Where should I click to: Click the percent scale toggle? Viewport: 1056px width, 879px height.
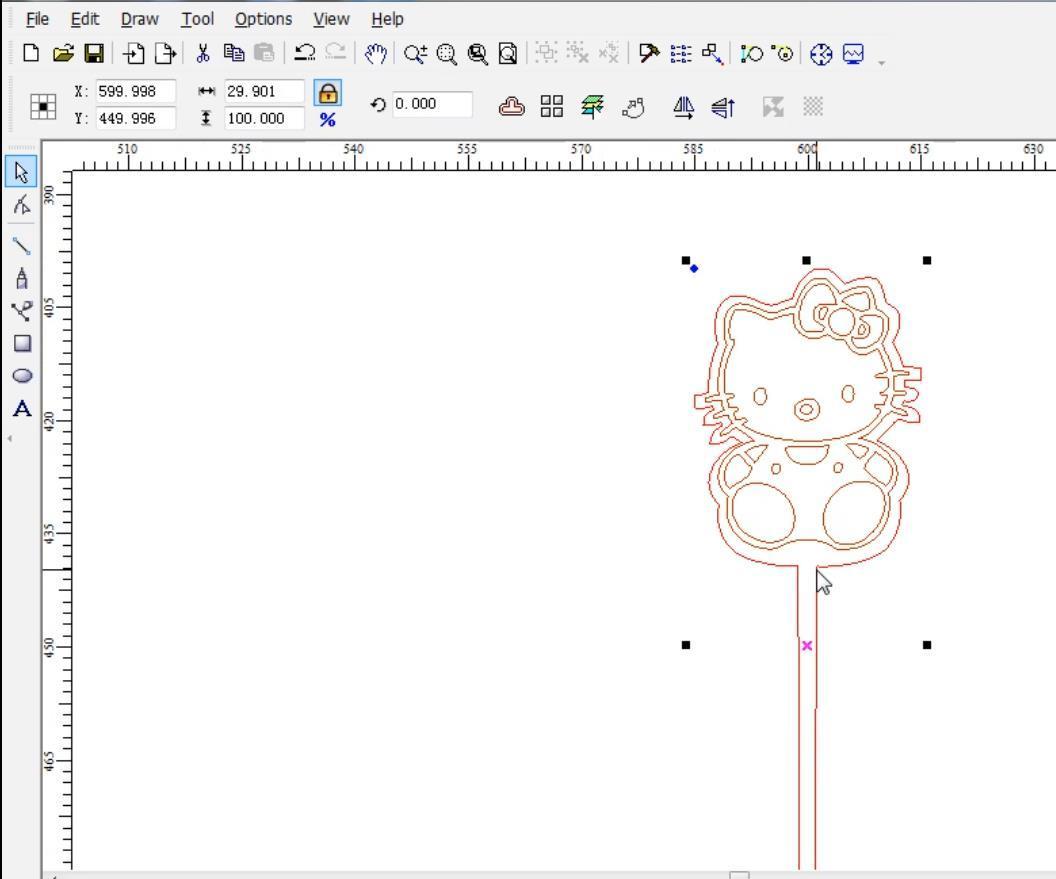point(329,119)
